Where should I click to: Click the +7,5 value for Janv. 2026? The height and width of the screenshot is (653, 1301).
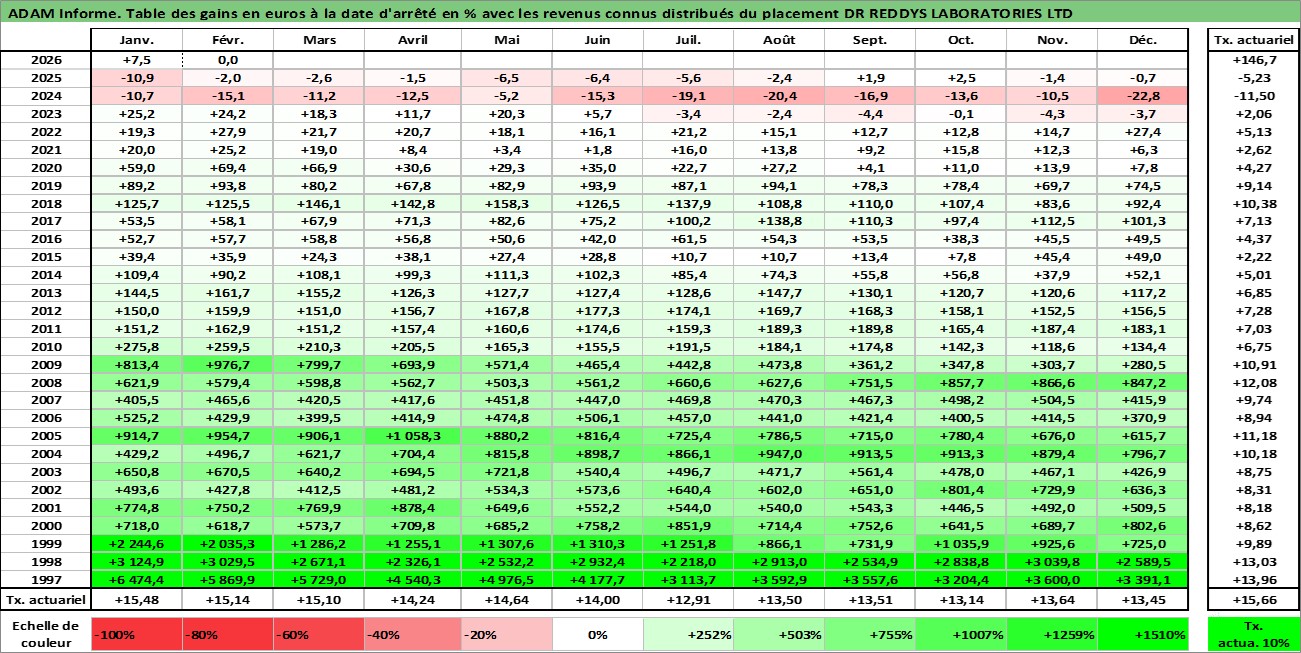point(136,60)
